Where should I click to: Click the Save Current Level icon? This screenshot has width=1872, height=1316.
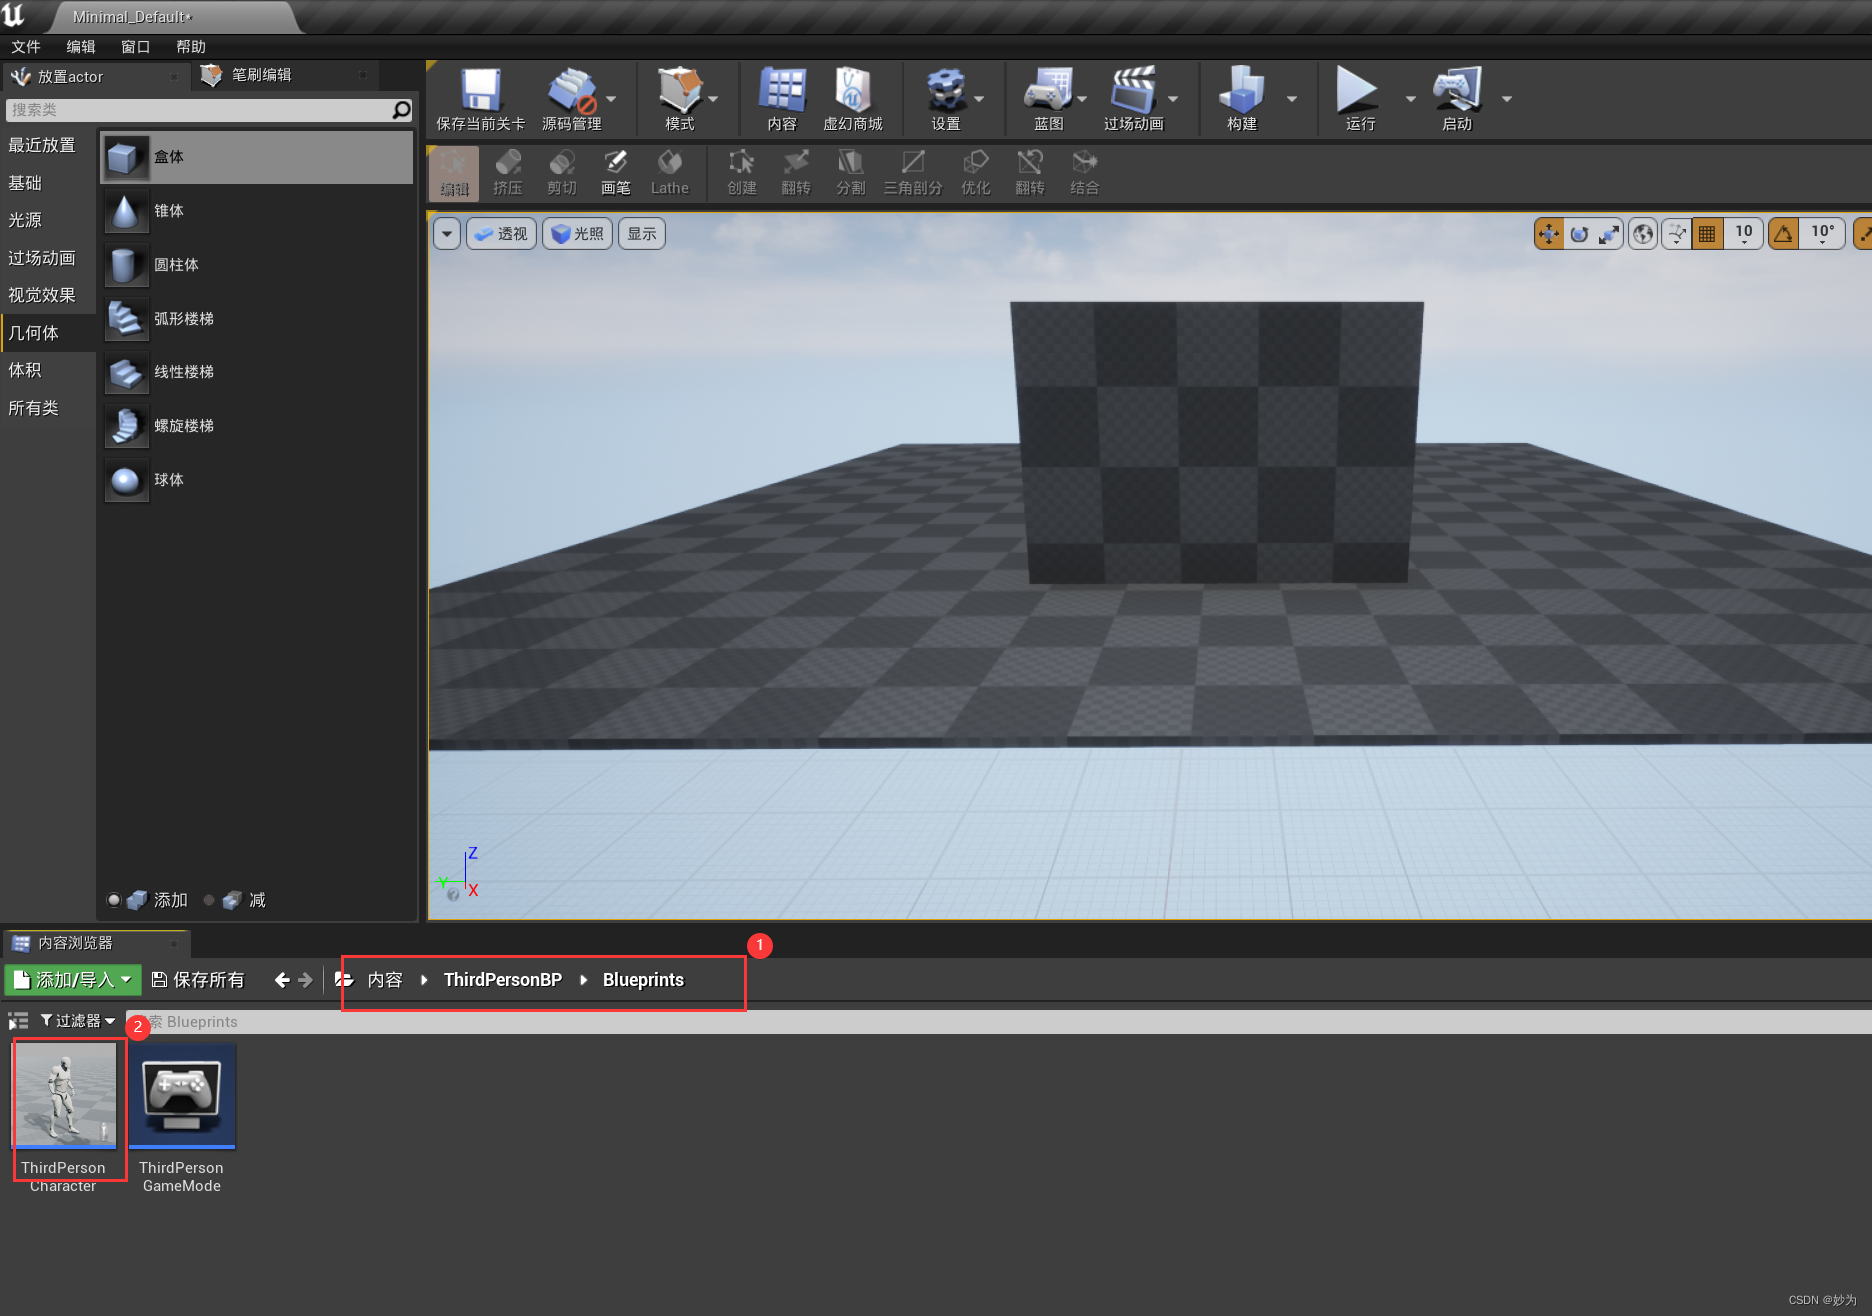[480, 91]
